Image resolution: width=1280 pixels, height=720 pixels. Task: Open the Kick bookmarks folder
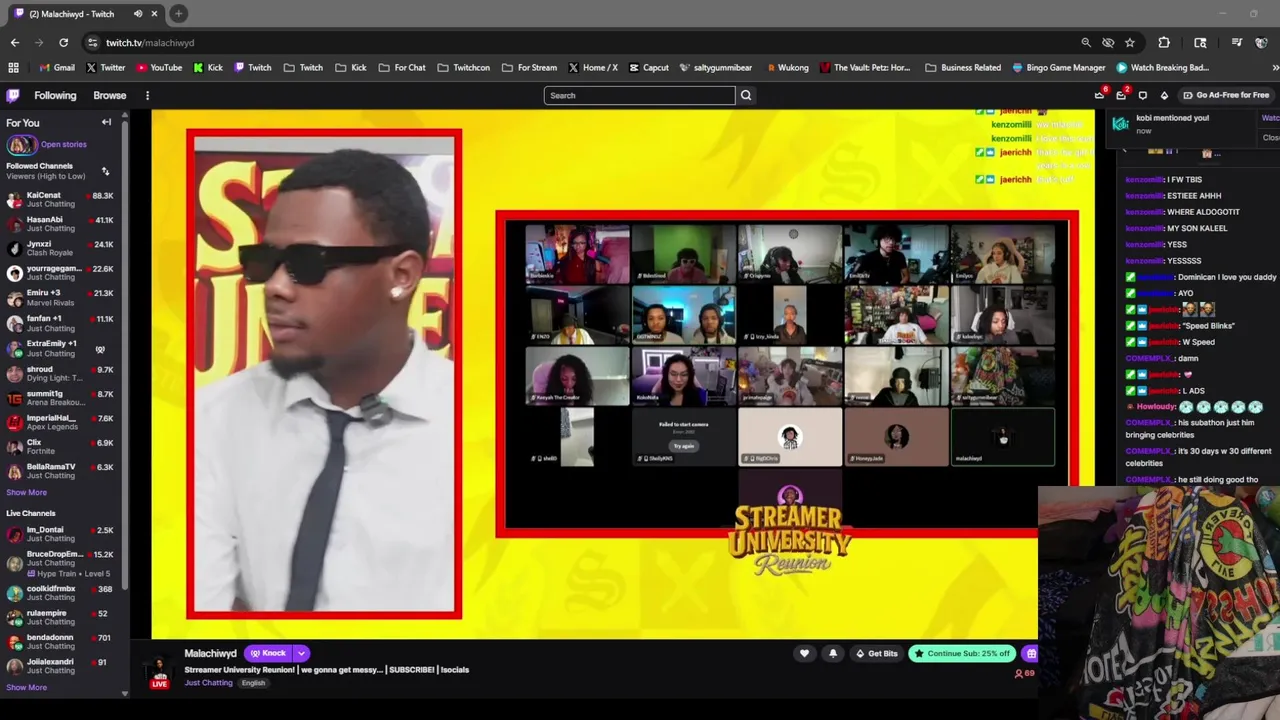pyautogui.click(x=351, y=68)
